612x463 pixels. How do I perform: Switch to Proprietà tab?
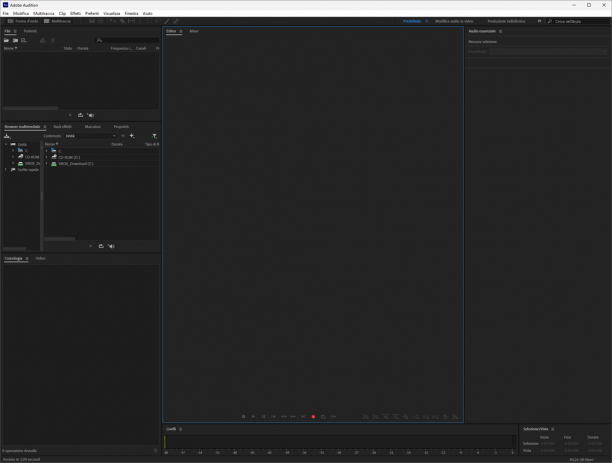click(121, 127)
